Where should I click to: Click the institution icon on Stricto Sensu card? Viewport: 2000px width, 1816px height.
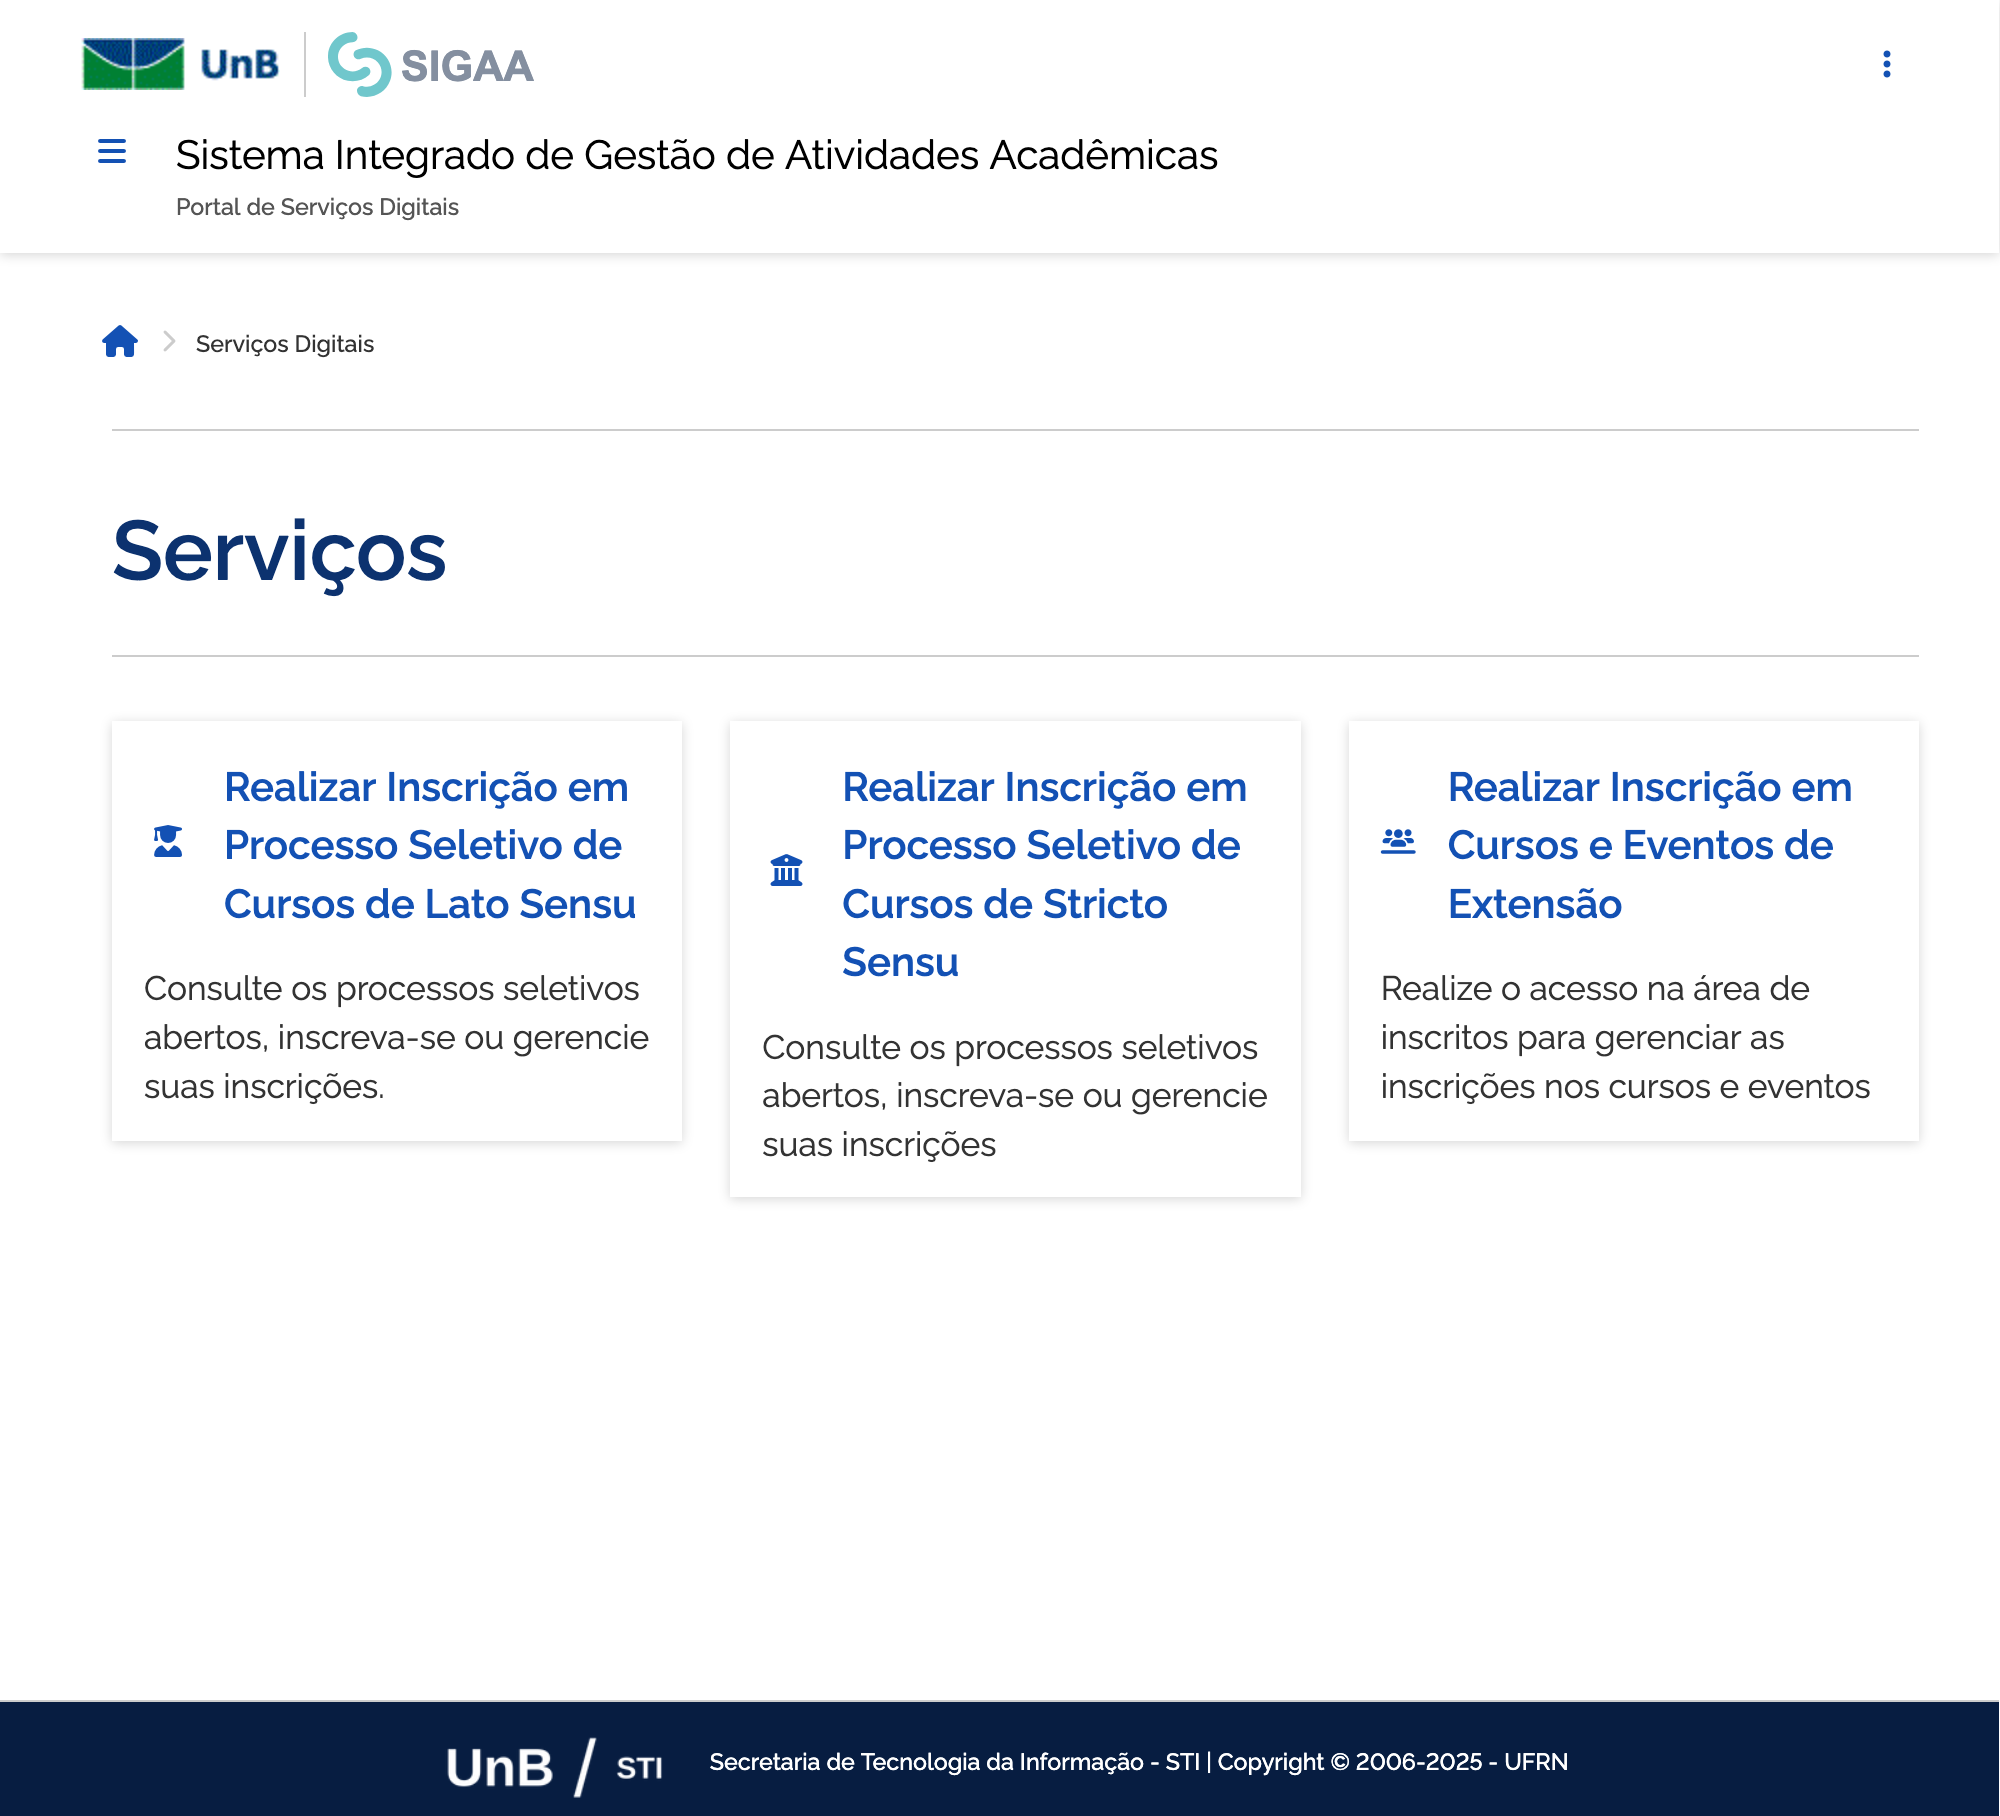[x=788, y=870]
